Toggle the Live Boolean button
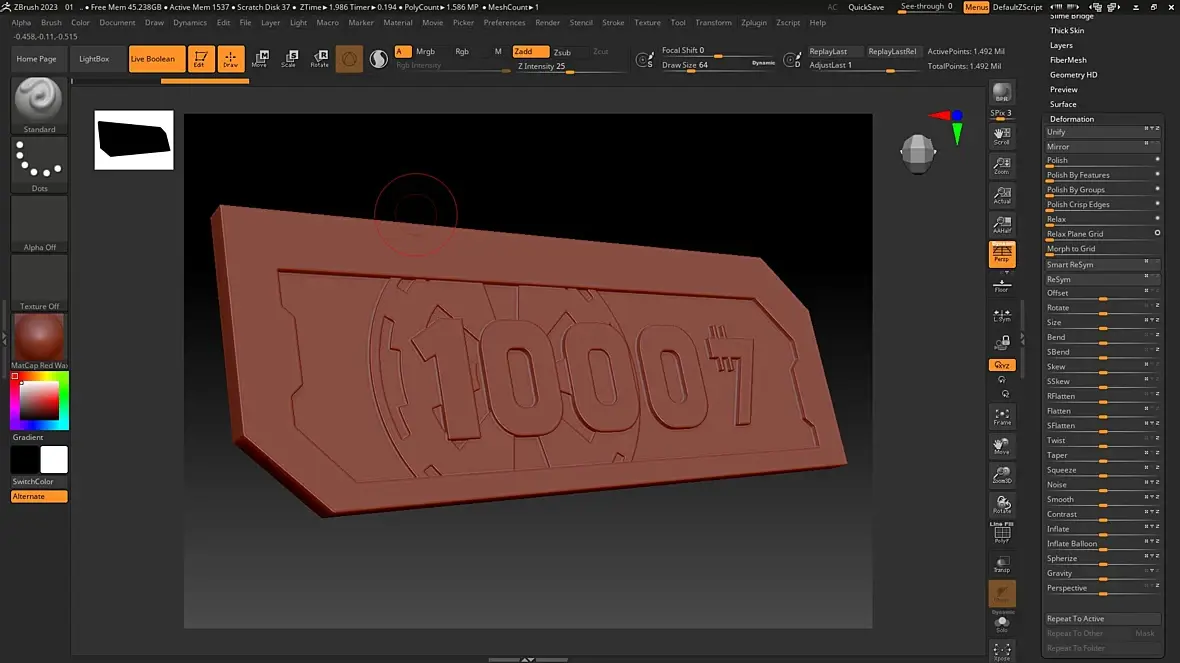Screen dimensions: 1180x663 coord(157,59)
